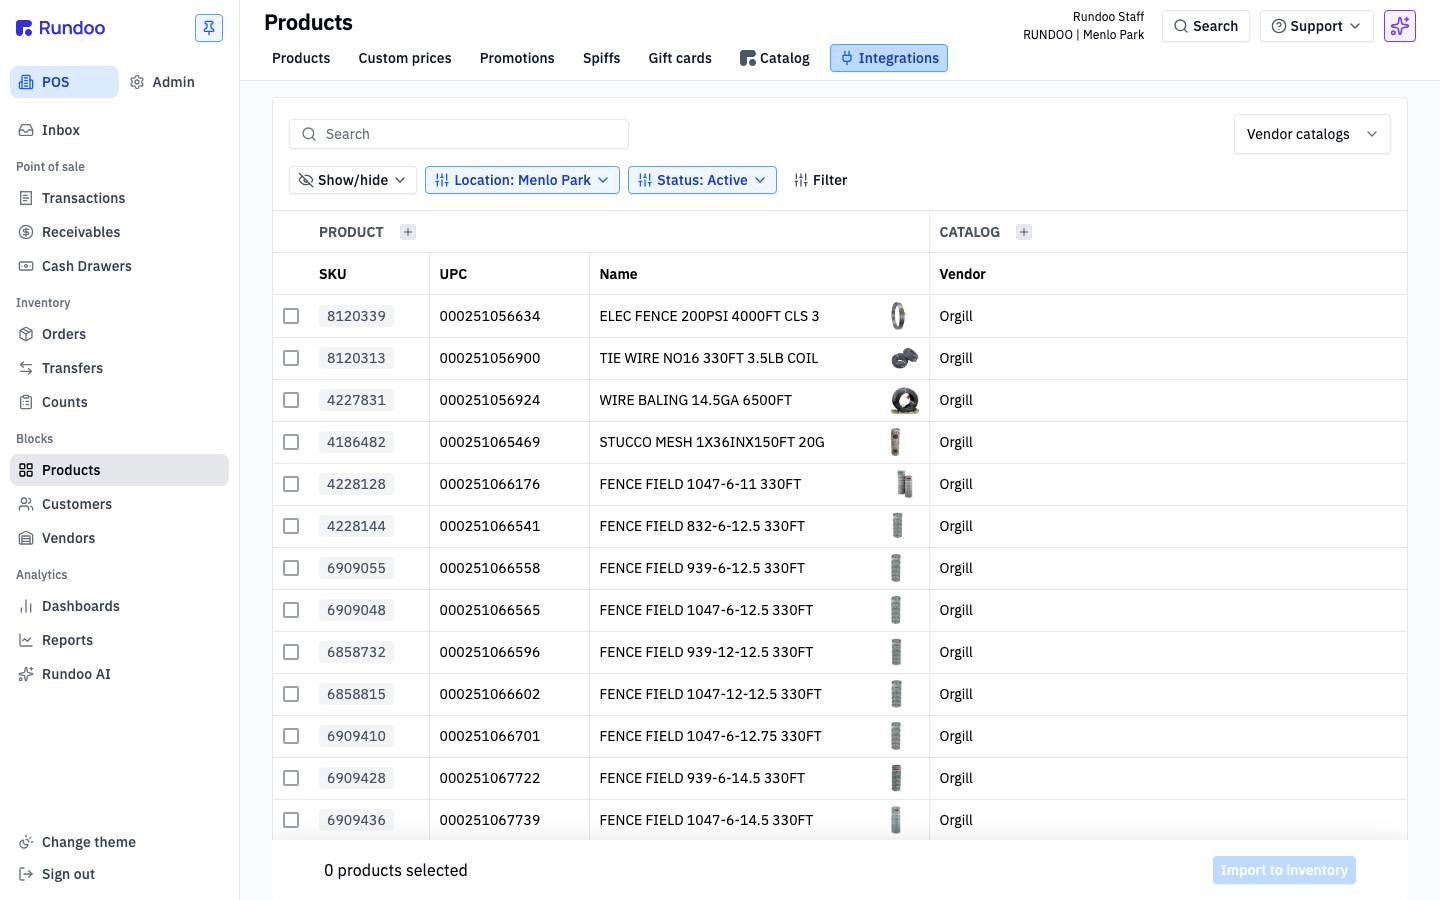Viewport: 1440px width, 900px height.
Task: Open SKU 6858815 link
Action: [356, 694]
